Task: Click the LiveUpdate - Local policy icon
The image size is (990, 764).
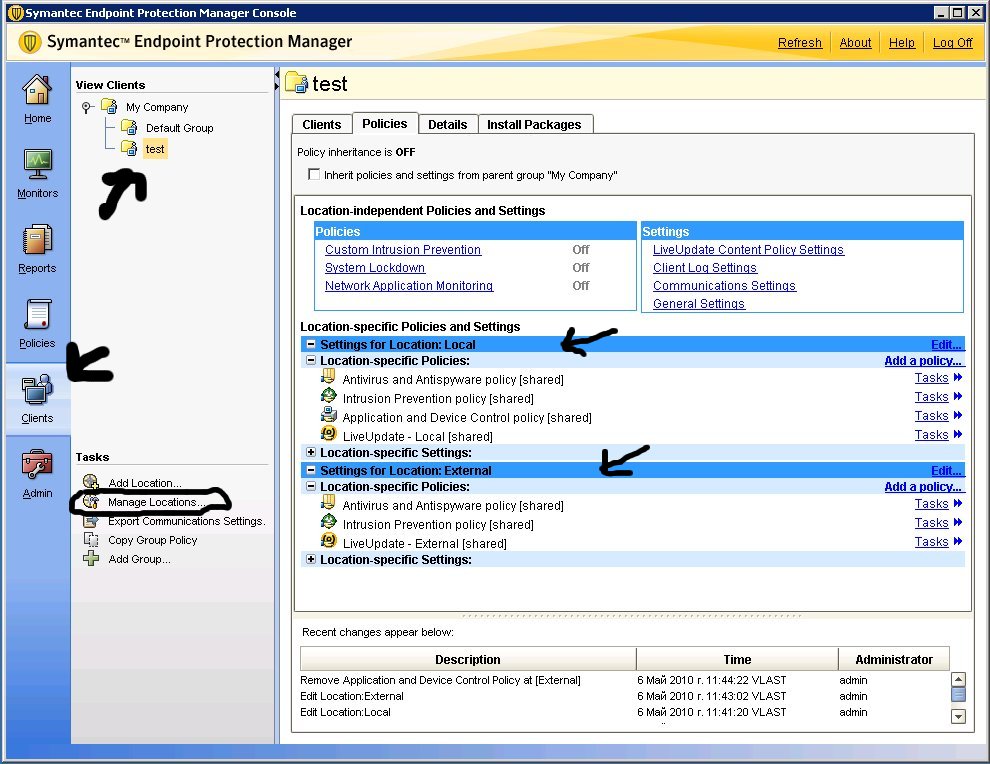Action: point(328,434)
